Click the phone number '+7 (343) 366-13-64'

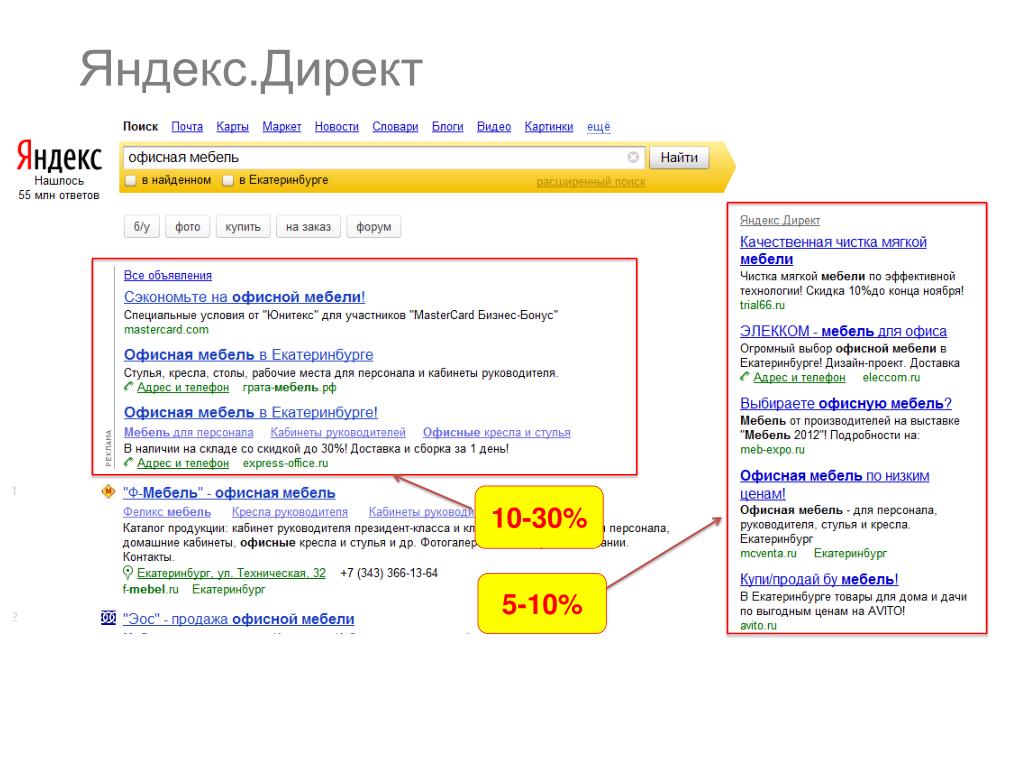(389, 573)
